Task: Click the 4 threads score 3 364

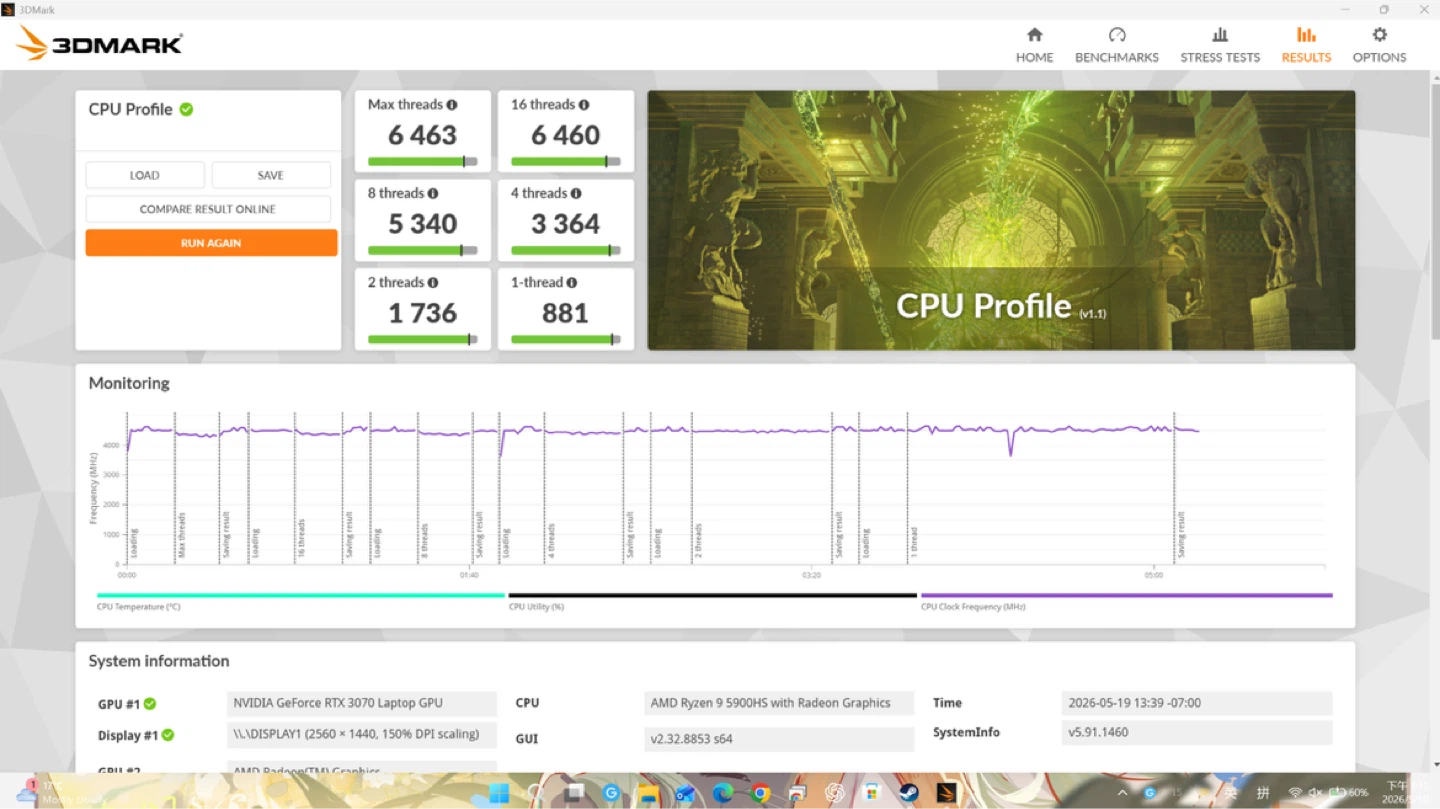Action: [566, 224]
